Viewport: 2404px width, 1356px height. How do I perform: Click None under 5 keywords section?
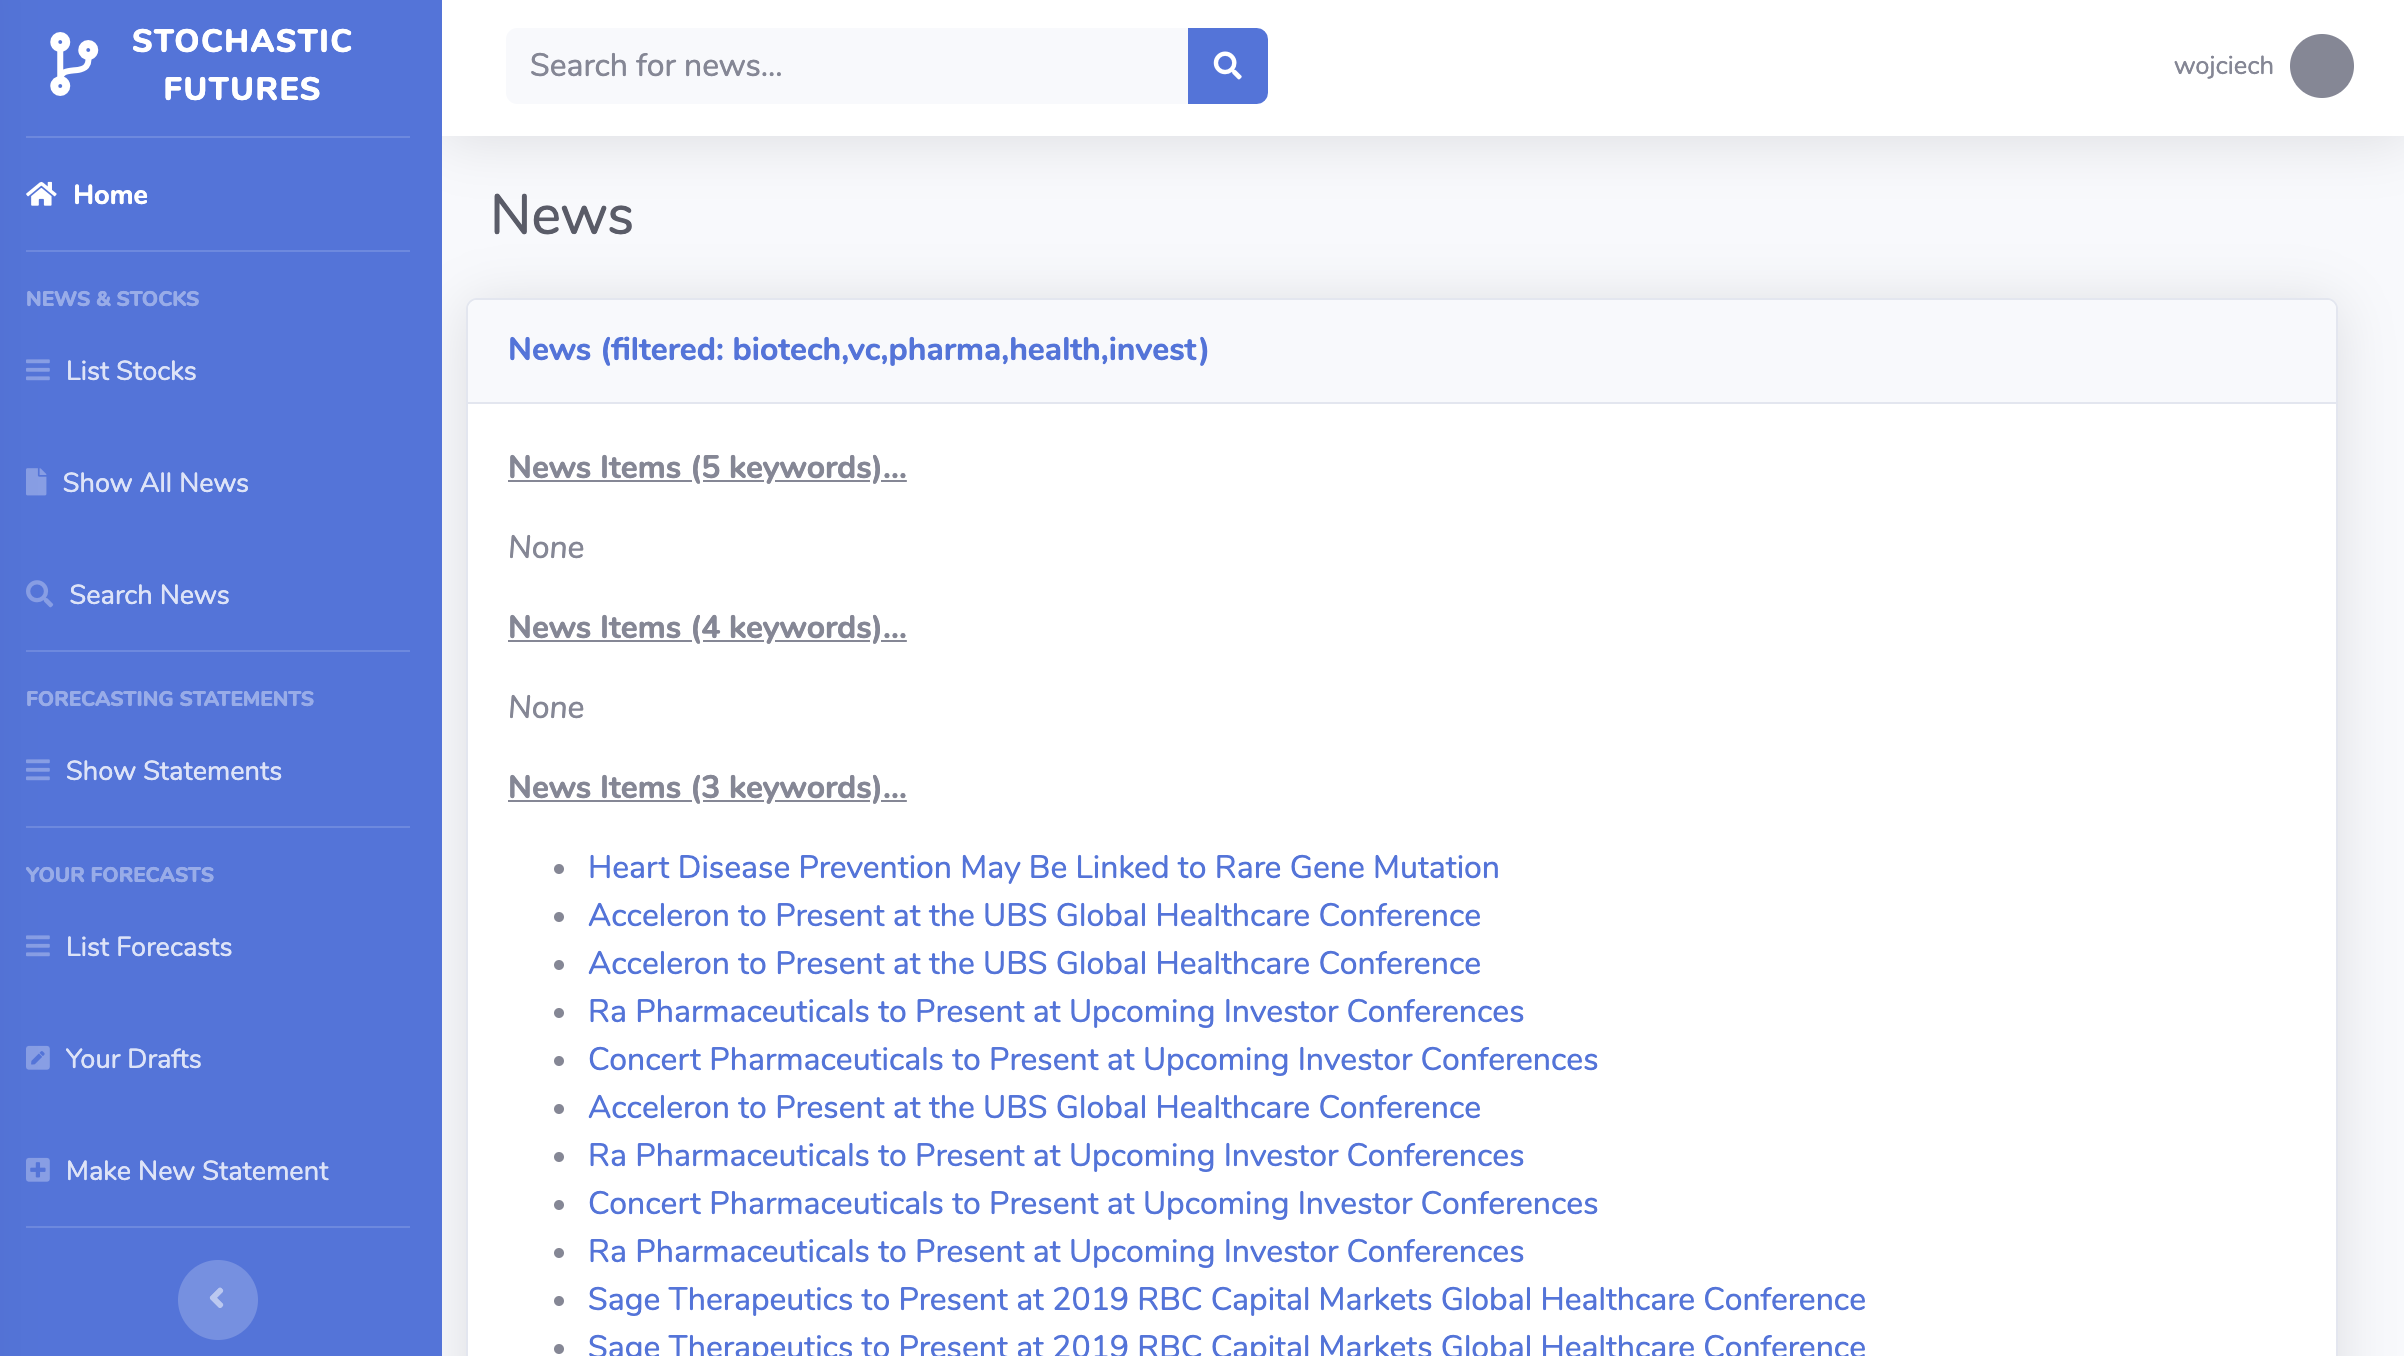(546, 547)
